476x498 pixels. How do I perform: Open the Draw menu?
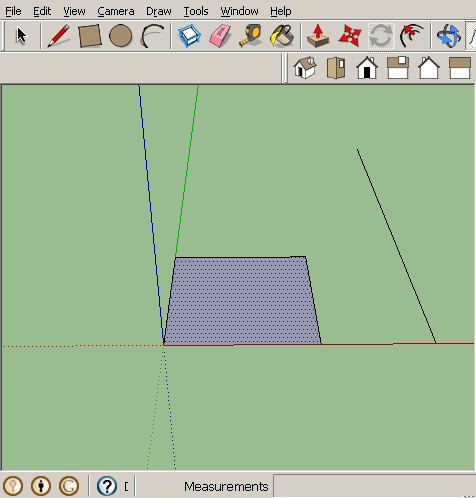(x=159, y=11)
